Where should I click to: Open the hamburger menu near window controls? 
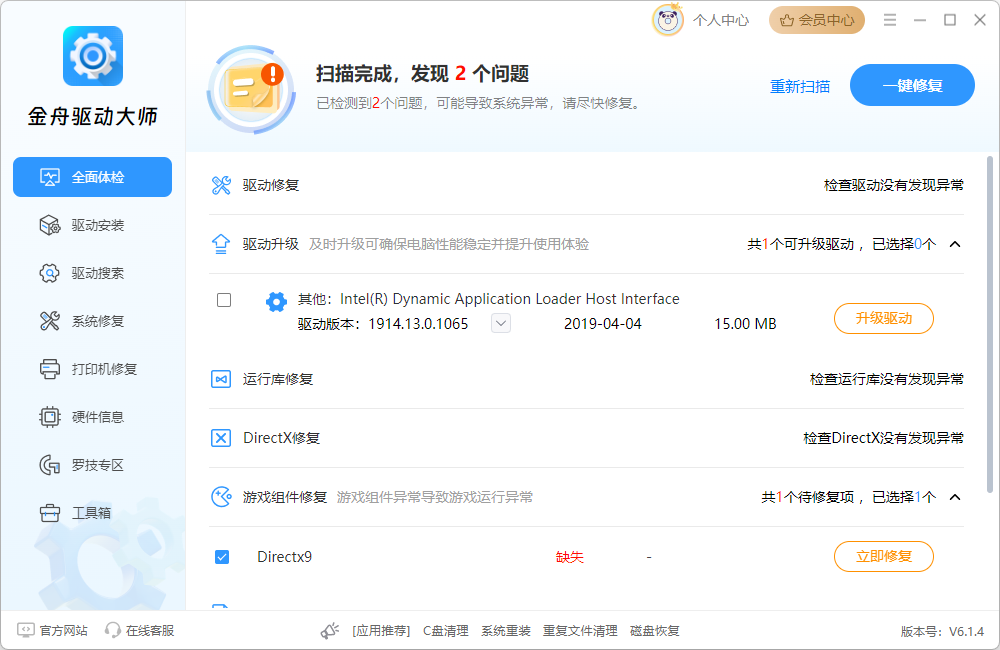click(x=889, y=19)
